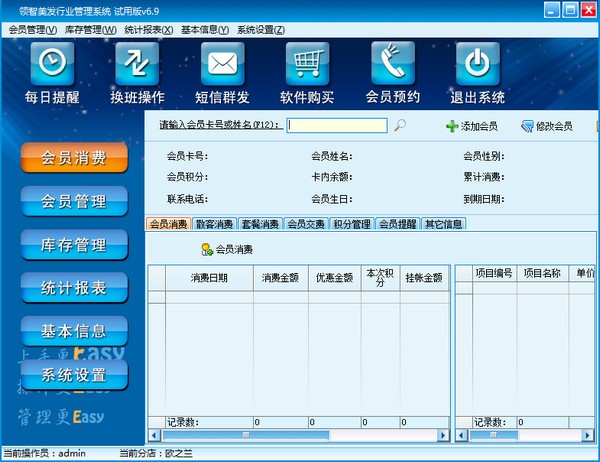Select the 会员管理 sidebar button
This screenshot has height=462, width=600.
coord(74,201)
